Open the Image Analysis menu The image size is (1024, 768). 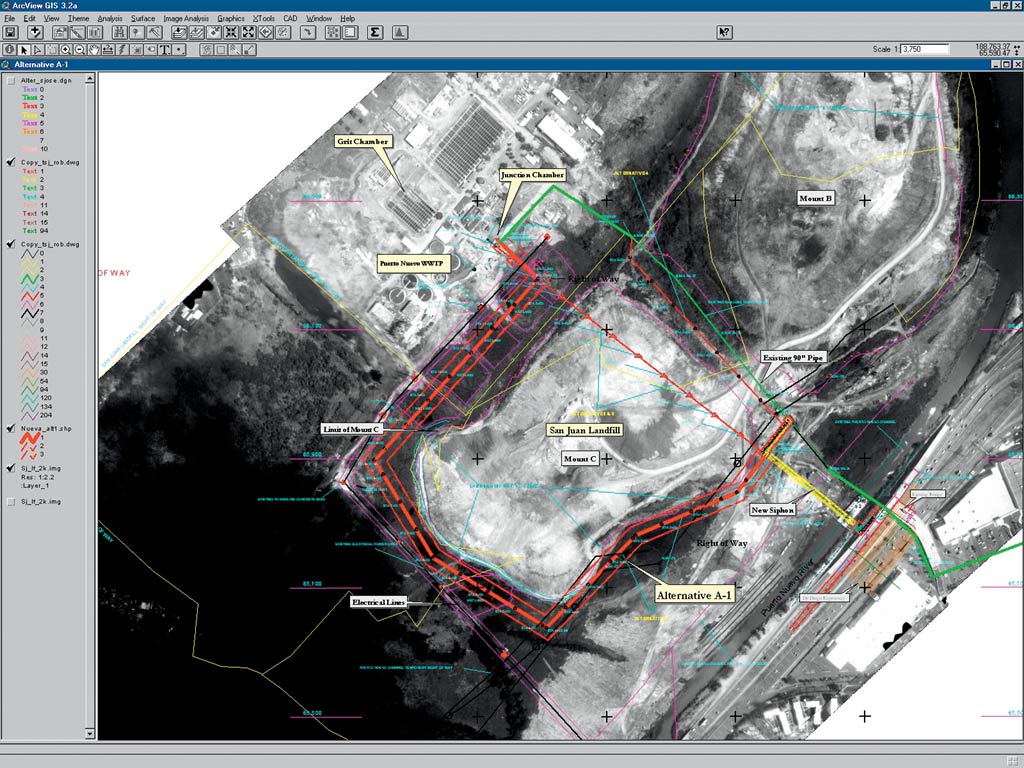pos(186,18)
